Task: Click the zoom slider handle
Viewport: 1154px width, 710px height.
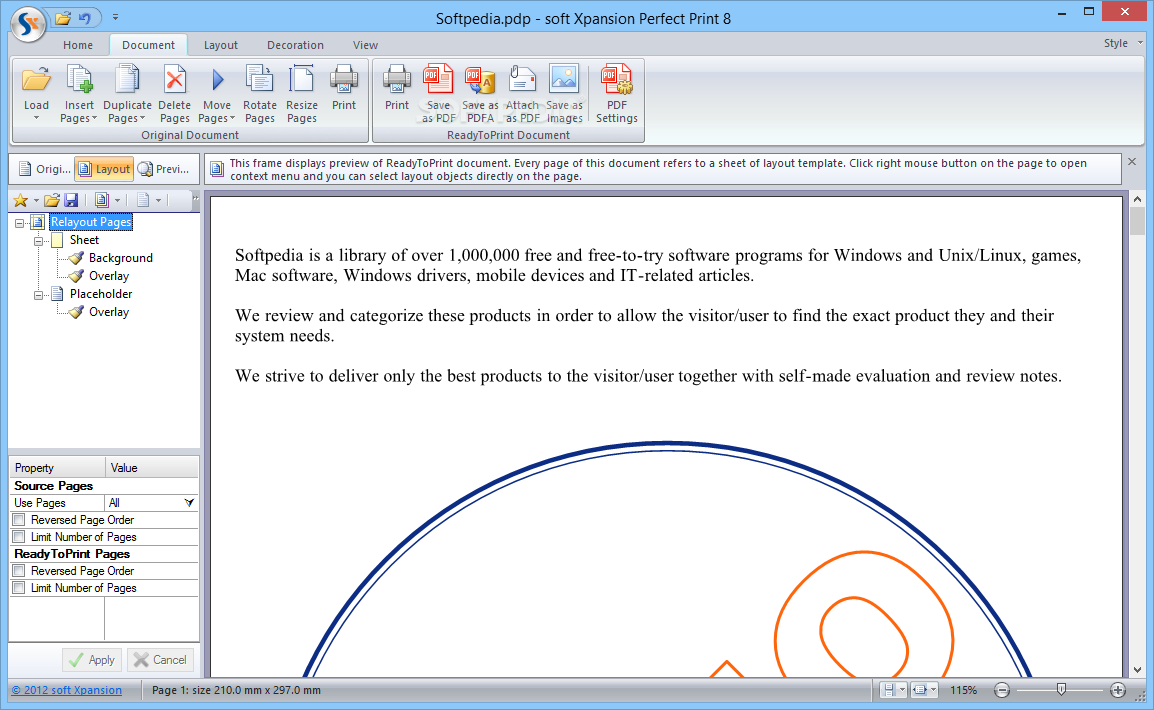Action: tap(1061, 689)
